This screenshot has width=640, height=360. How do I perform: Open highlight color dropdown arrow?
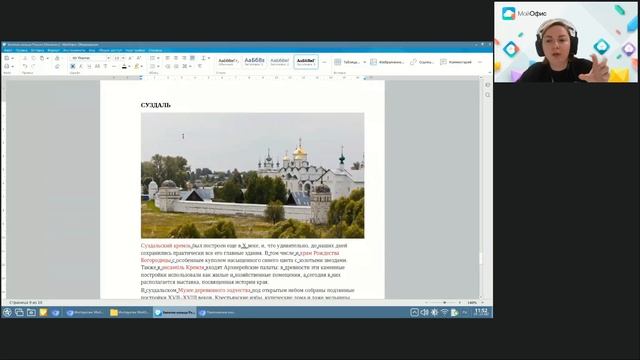click(x=142, y=66)
